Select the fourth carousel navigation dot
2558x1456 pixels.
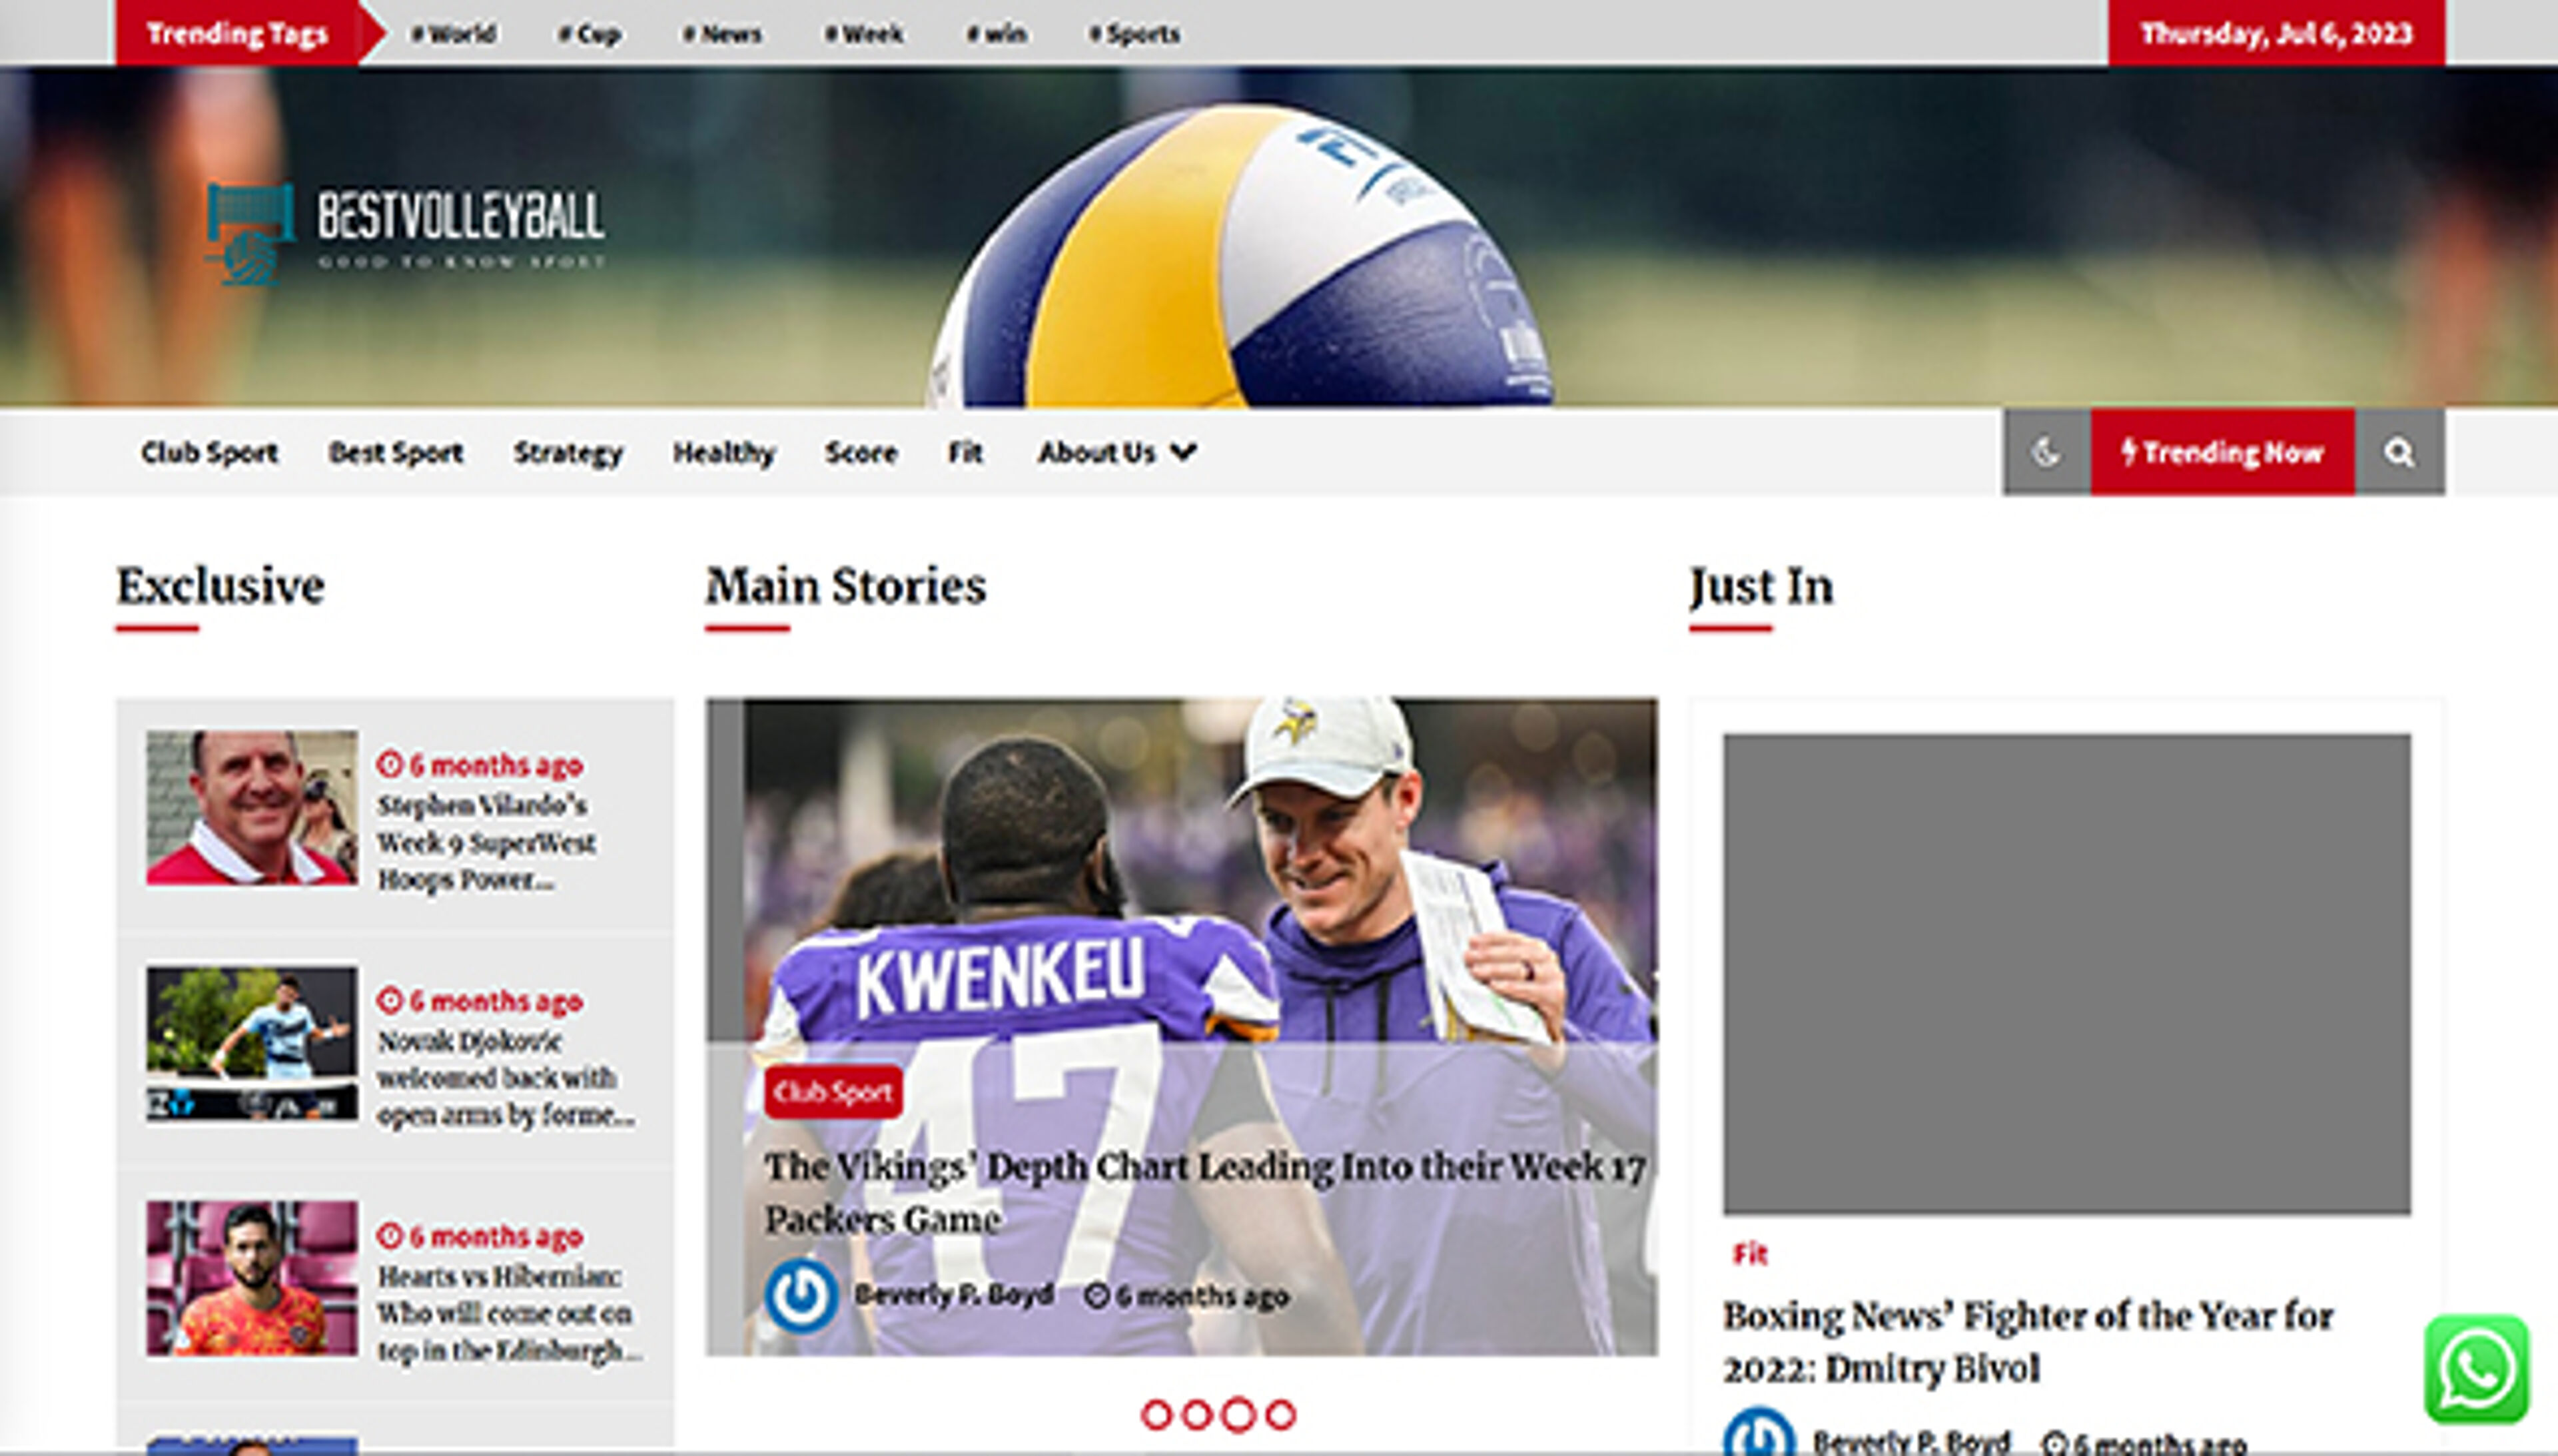tap(1280, 1415)
